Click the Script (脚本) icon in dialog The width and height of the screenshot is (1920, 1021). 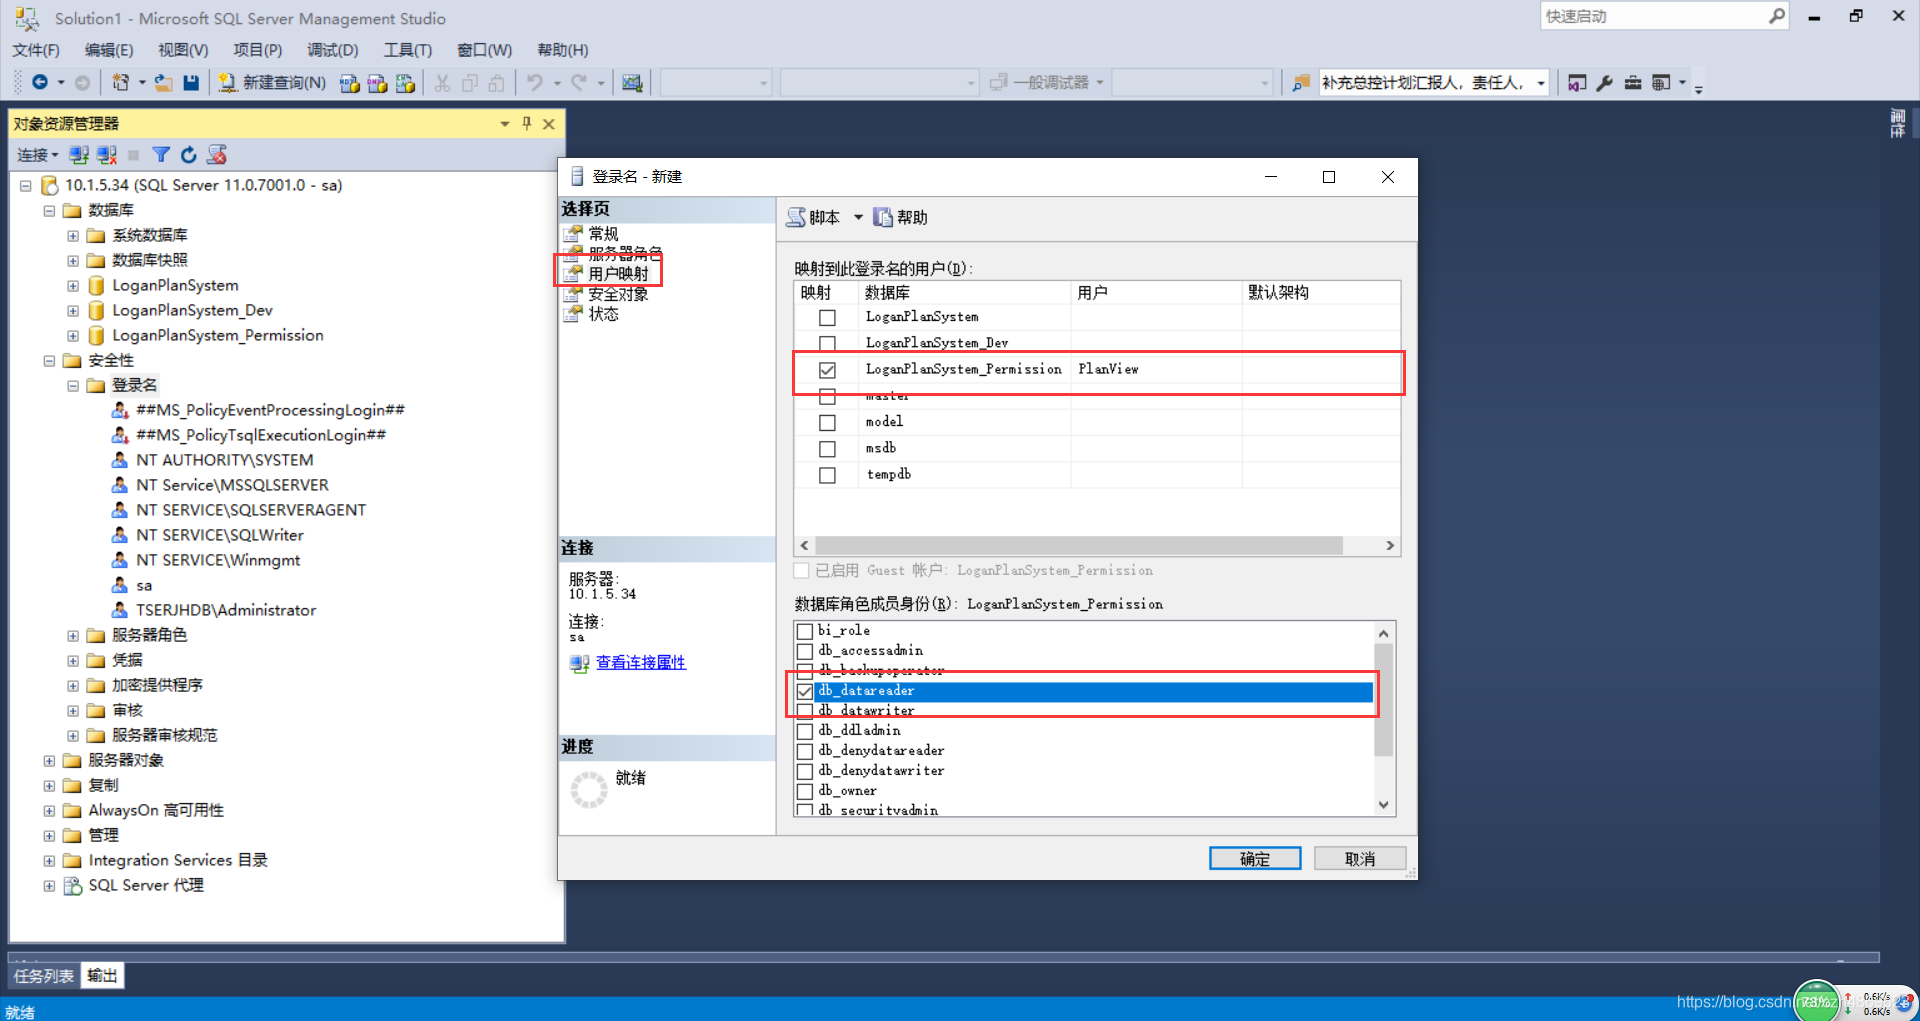pyautogui.click(x=796, y=217)
